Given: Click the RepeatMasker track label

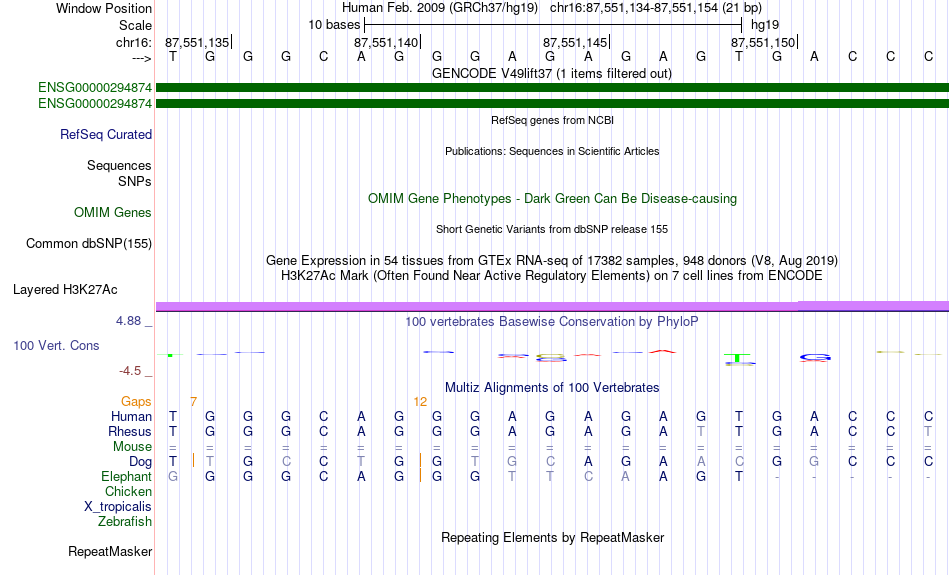Looking at the screenshot, I should coord(110,552).
